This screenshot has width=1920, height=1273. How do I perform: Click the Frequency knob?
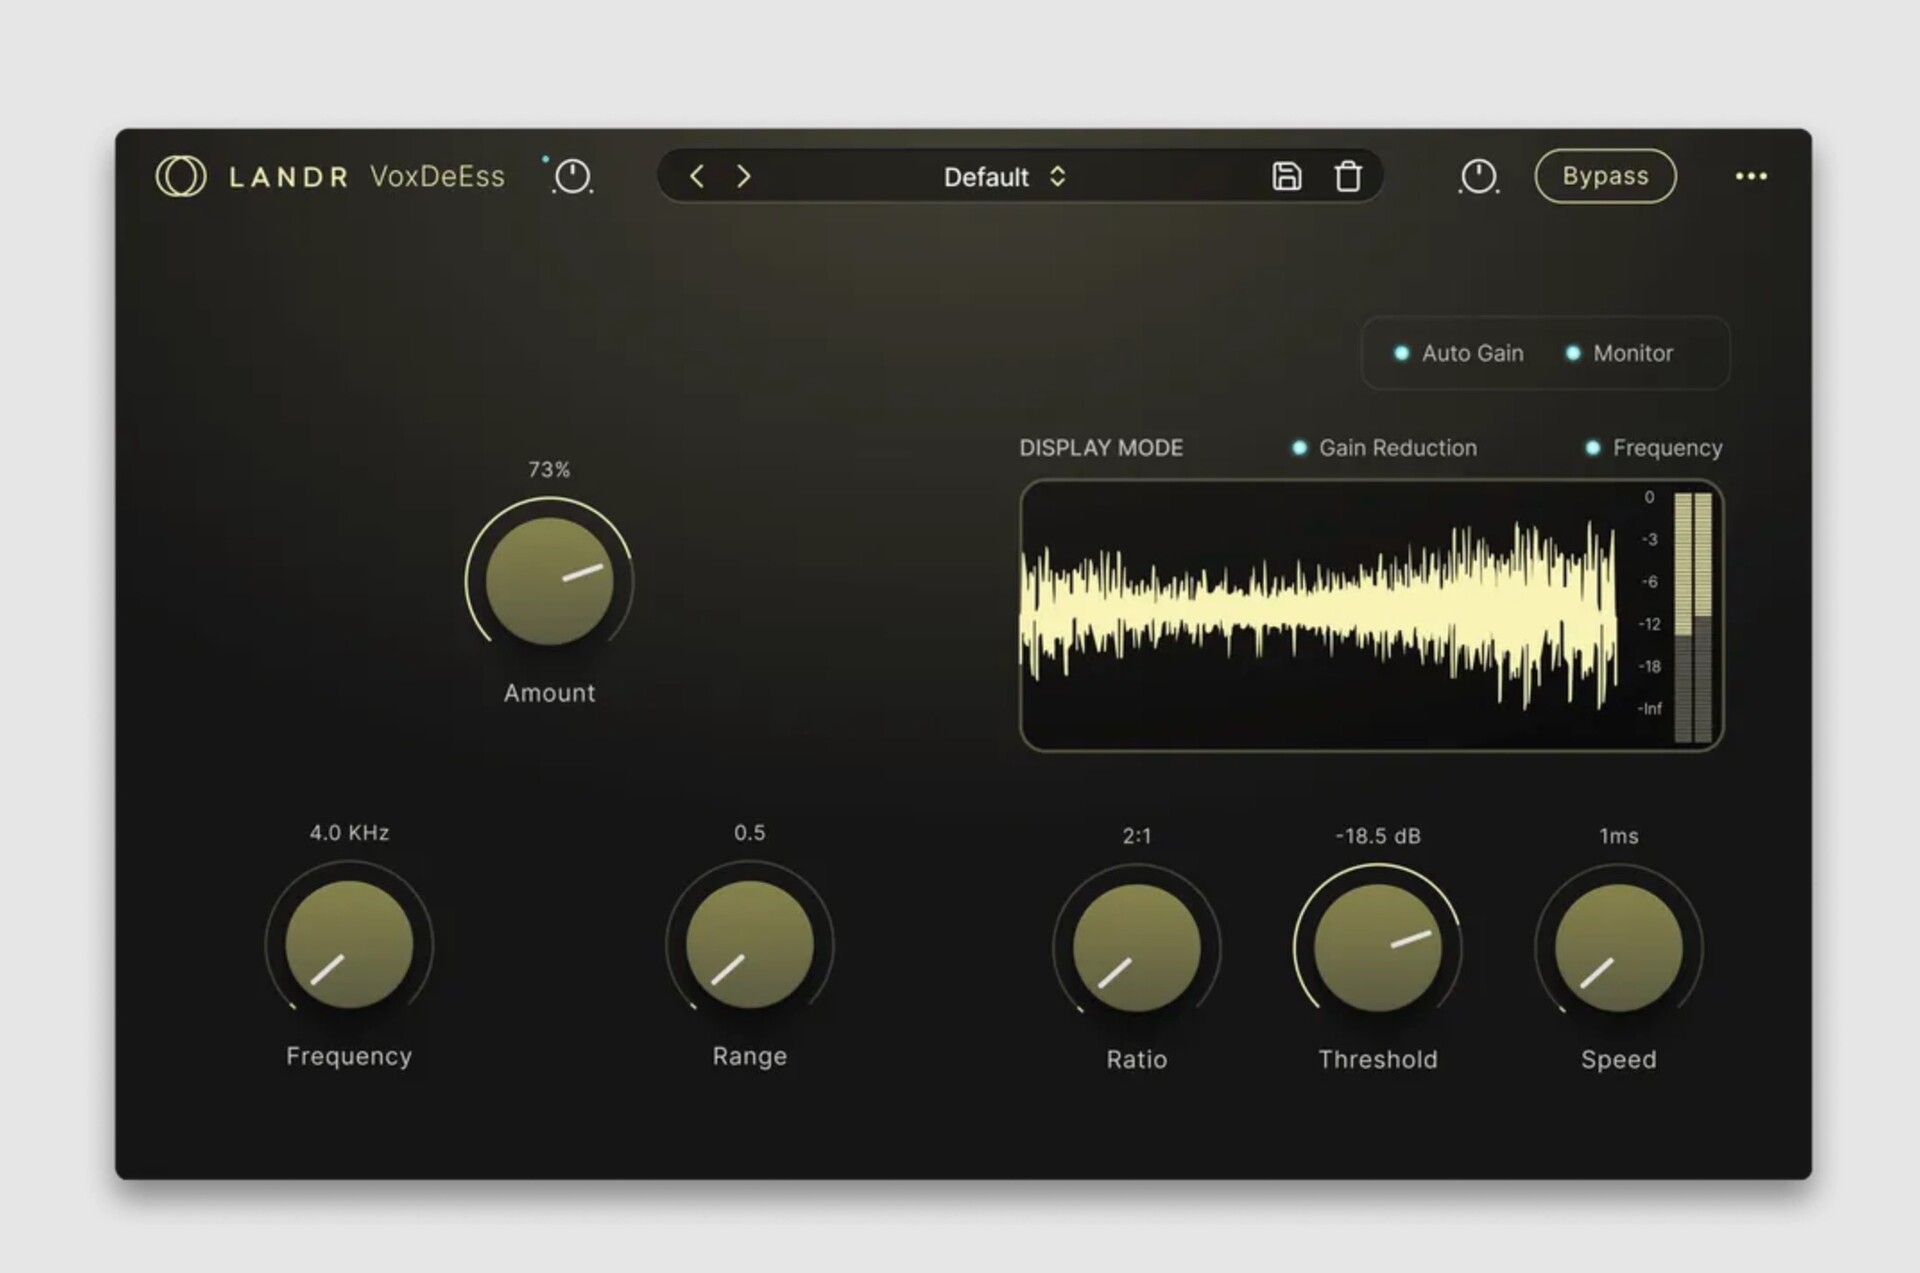coord(349,944)
